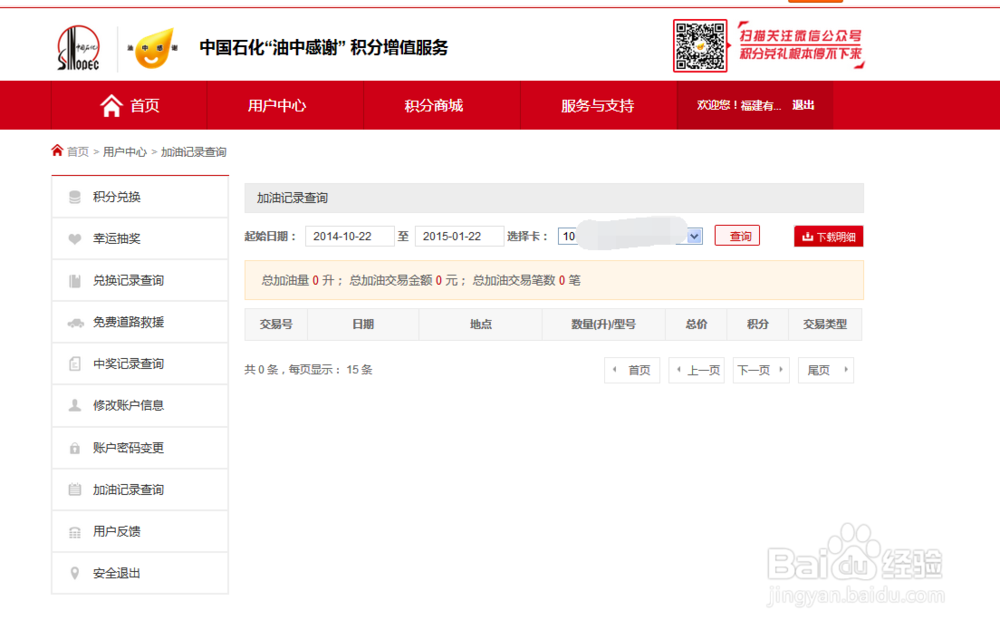1000x630 pixels.
Task: Select 安全退出 in the sidebar
Action: pyautogui.click(x=140, y=573)
